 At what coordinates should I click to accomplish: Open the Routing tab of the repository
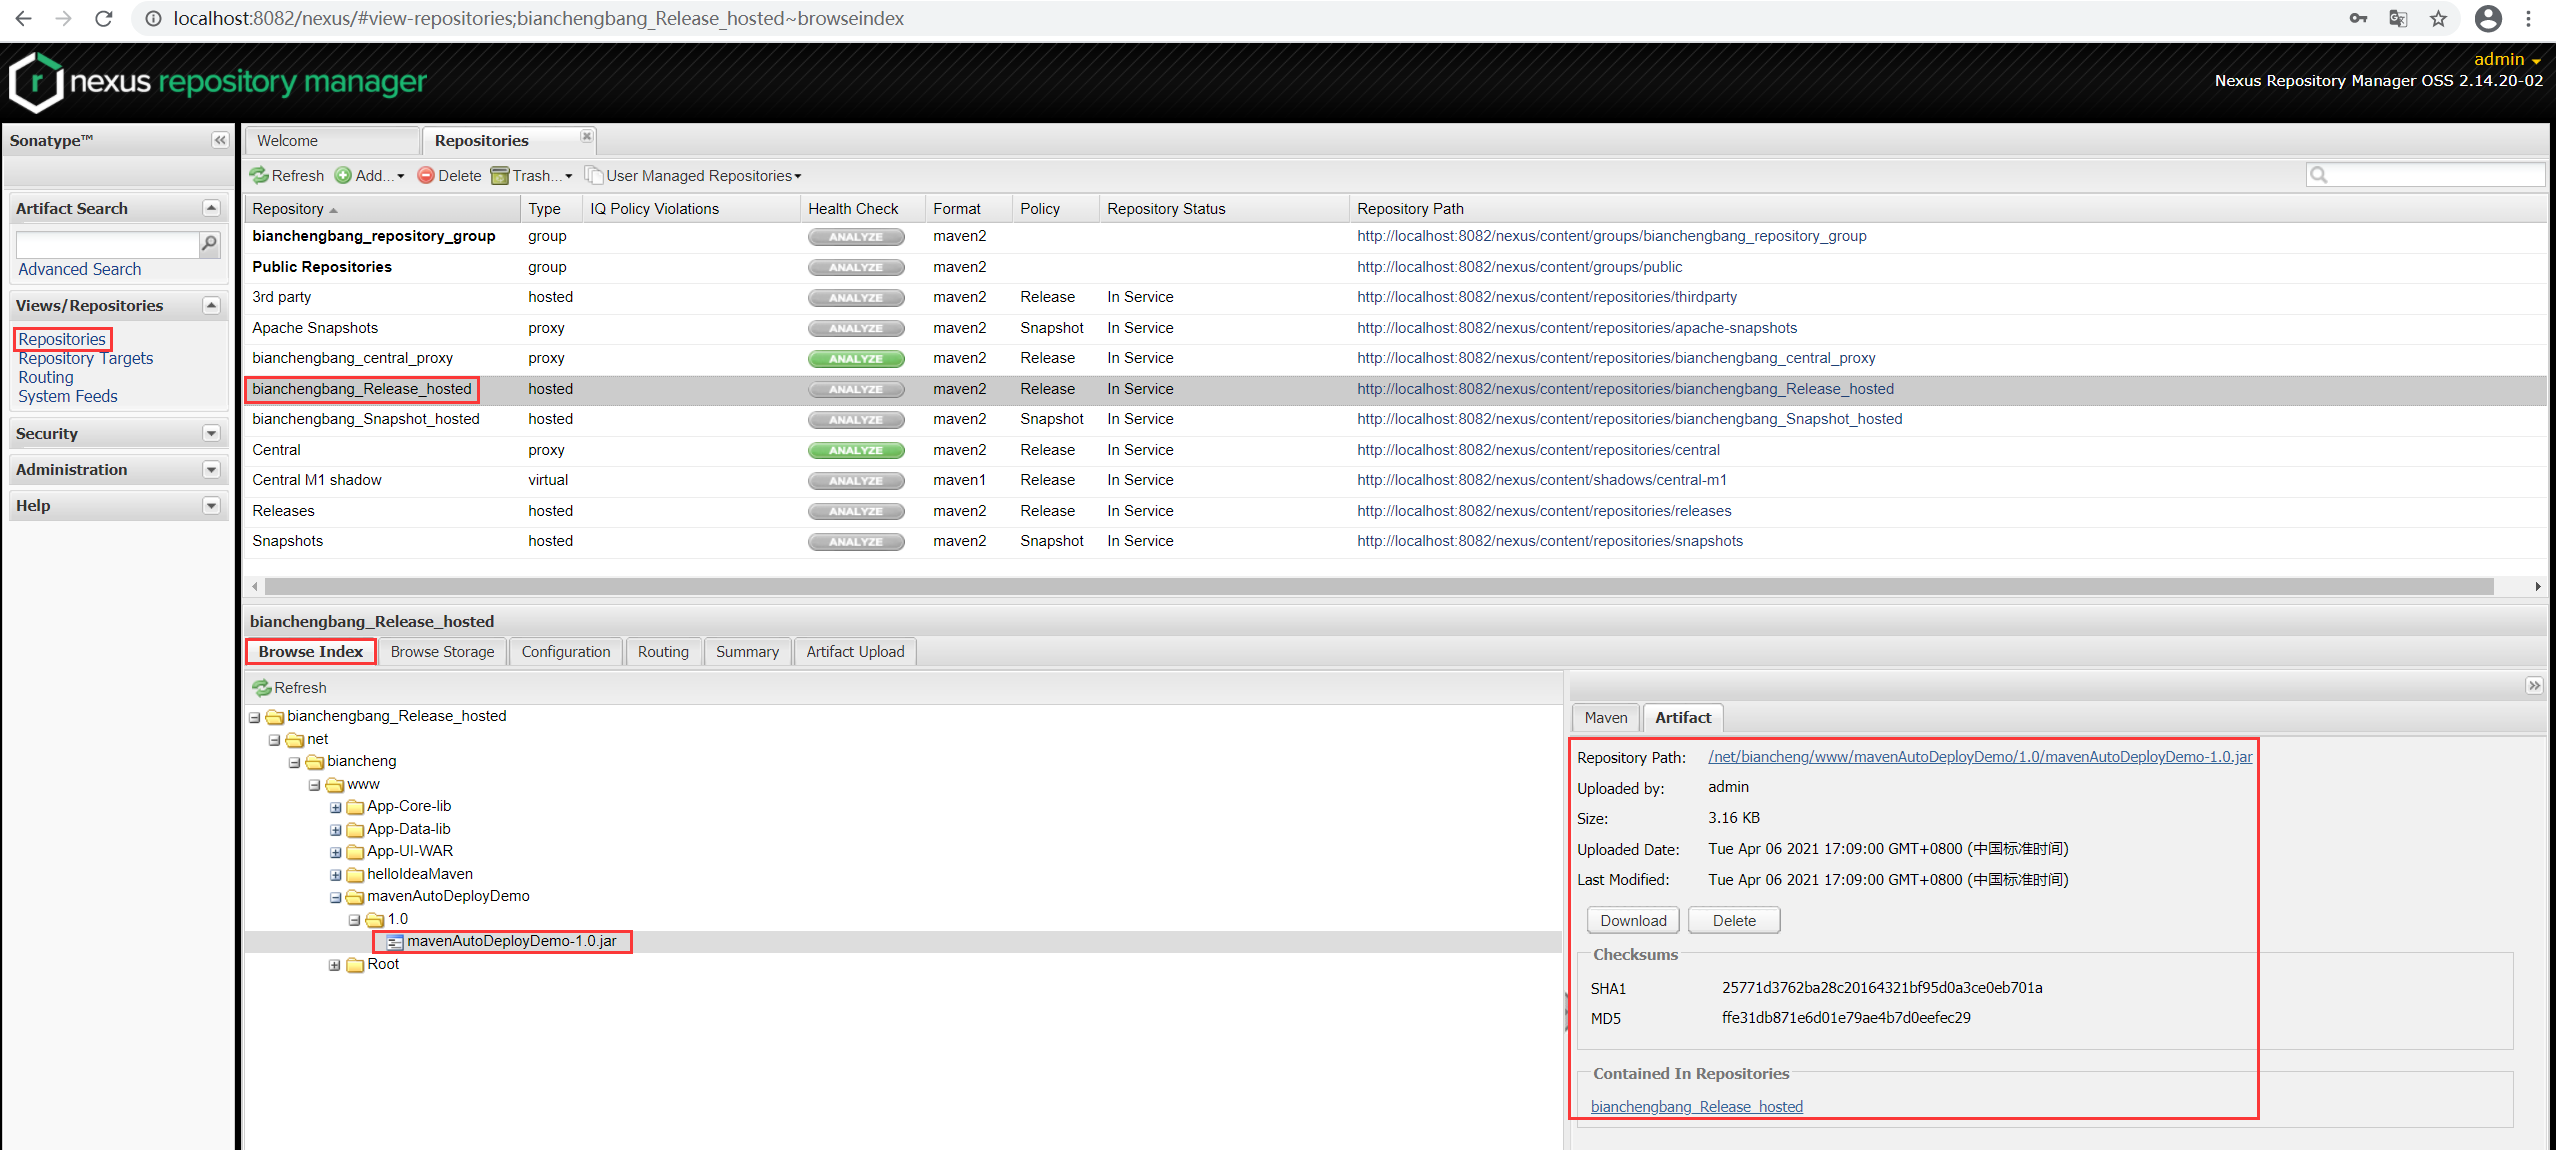[x=663, y=652]
